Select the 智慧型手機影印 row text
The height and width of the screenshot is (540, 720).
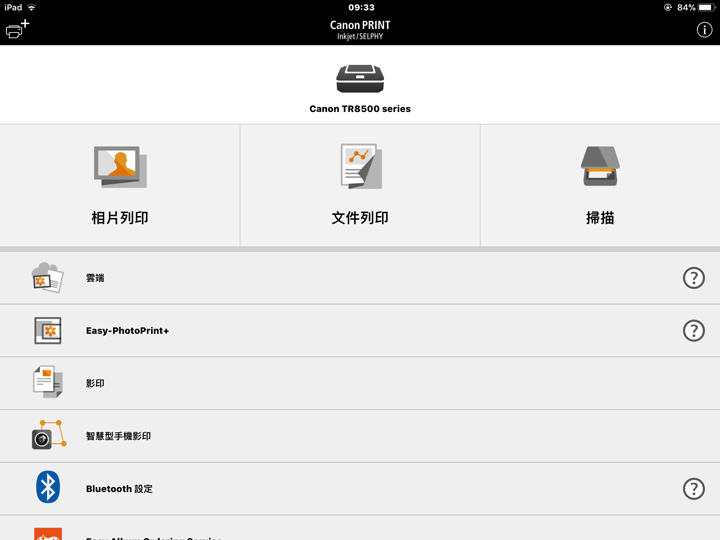118,436
